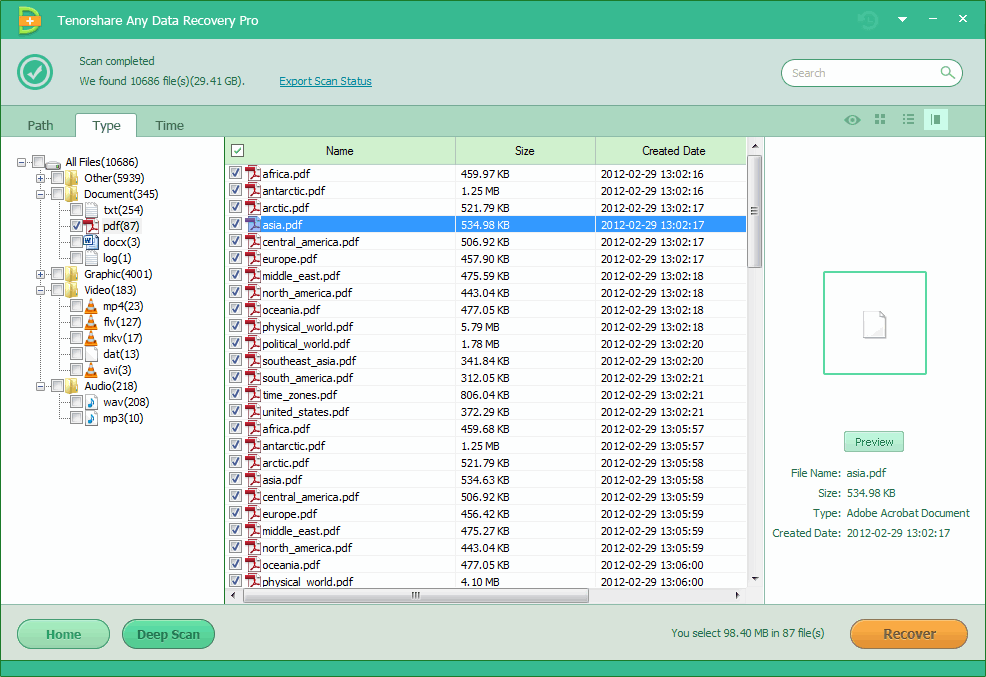Click the Export Scan Status link
This screenshot has height=677, width=986.
(x=325, y=81)
